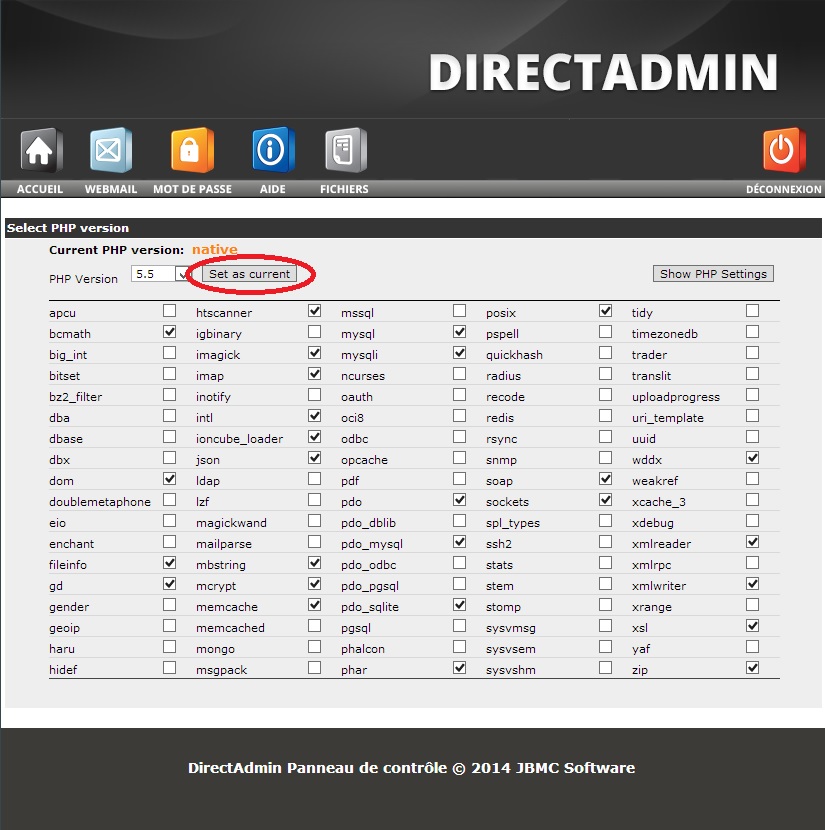Enable the opcache checkbox
This screenshot has height=830, width=825.
459,458
